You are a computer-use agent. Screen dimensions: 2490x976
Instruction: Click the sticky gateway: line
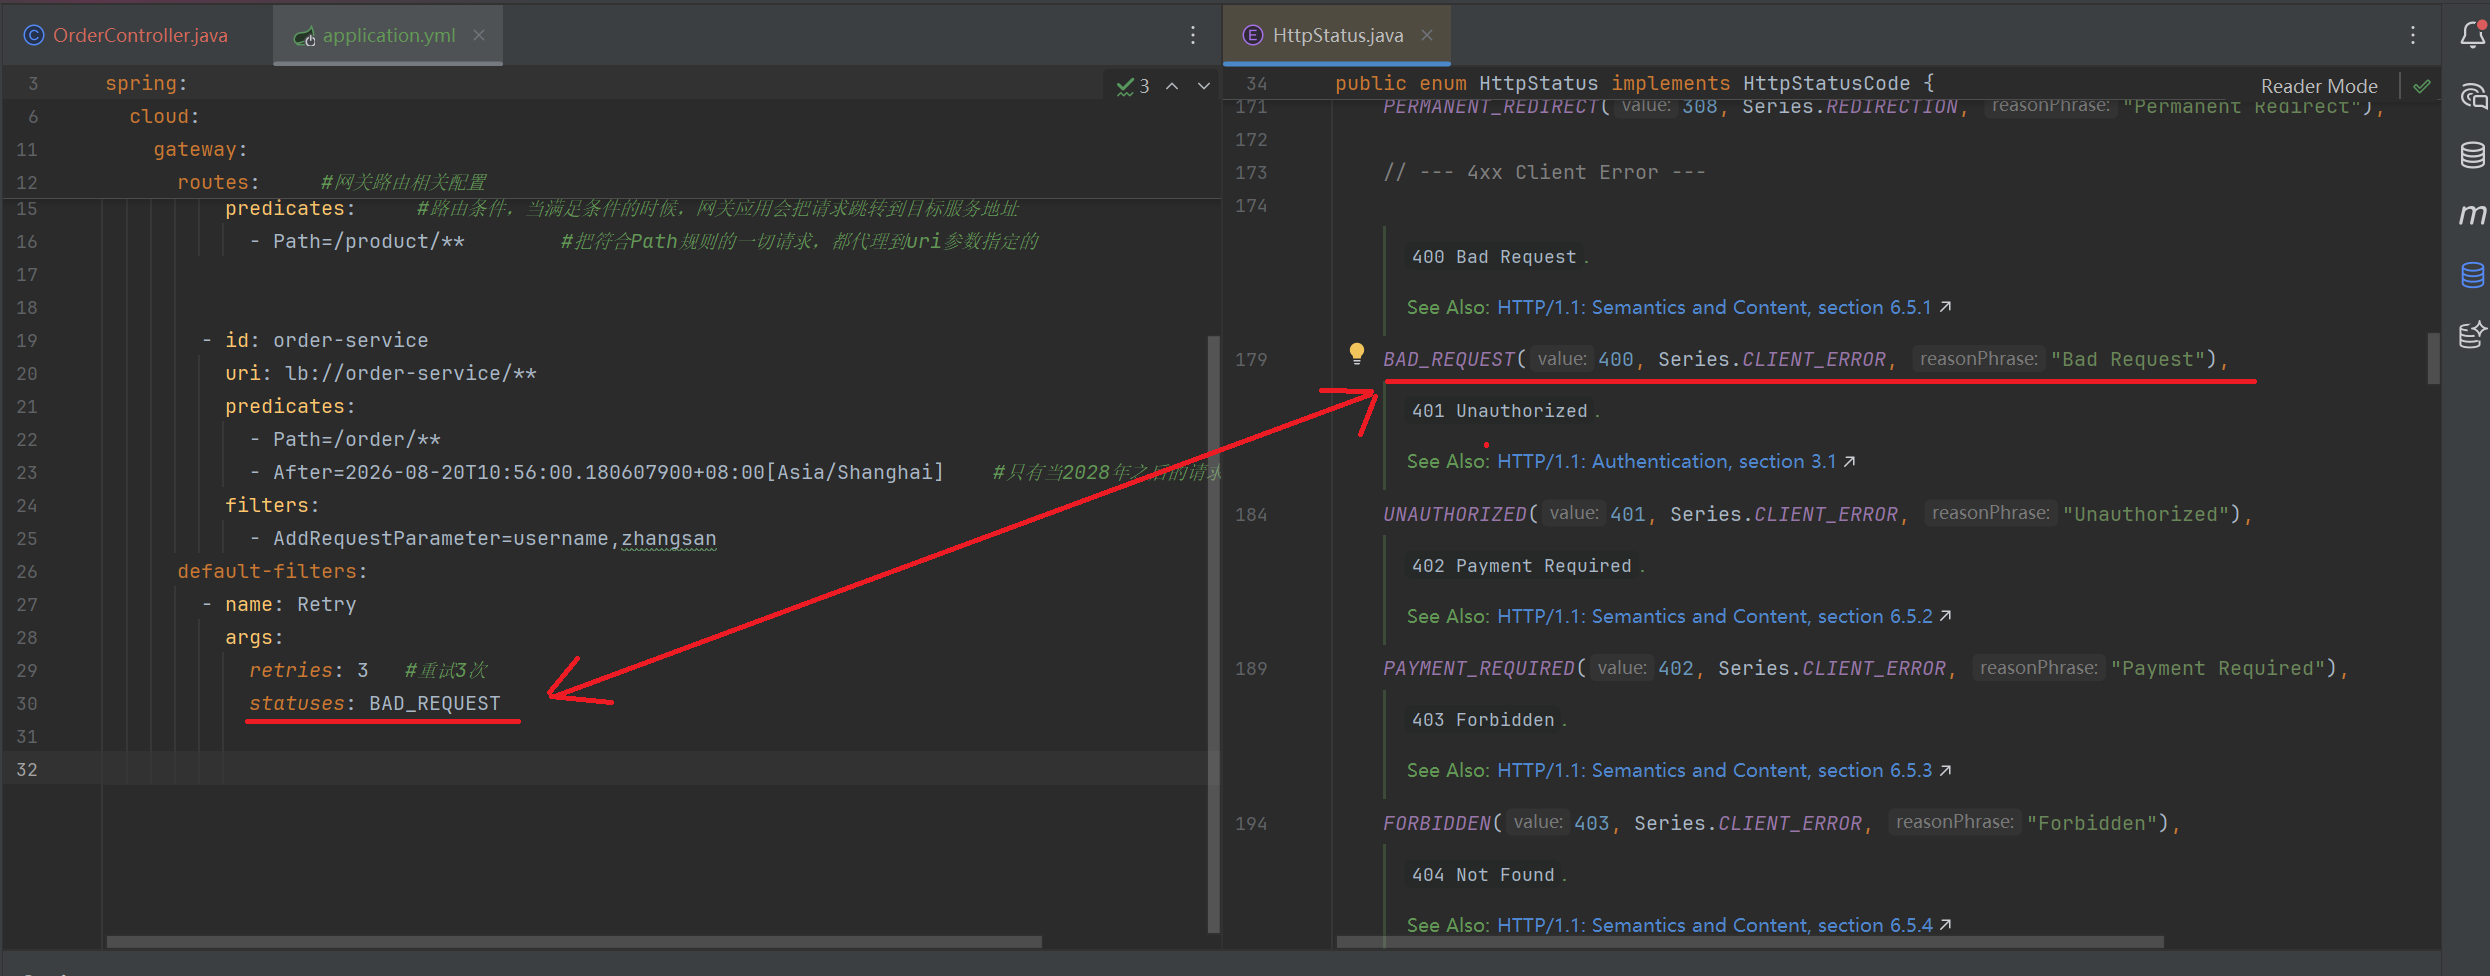200,149
